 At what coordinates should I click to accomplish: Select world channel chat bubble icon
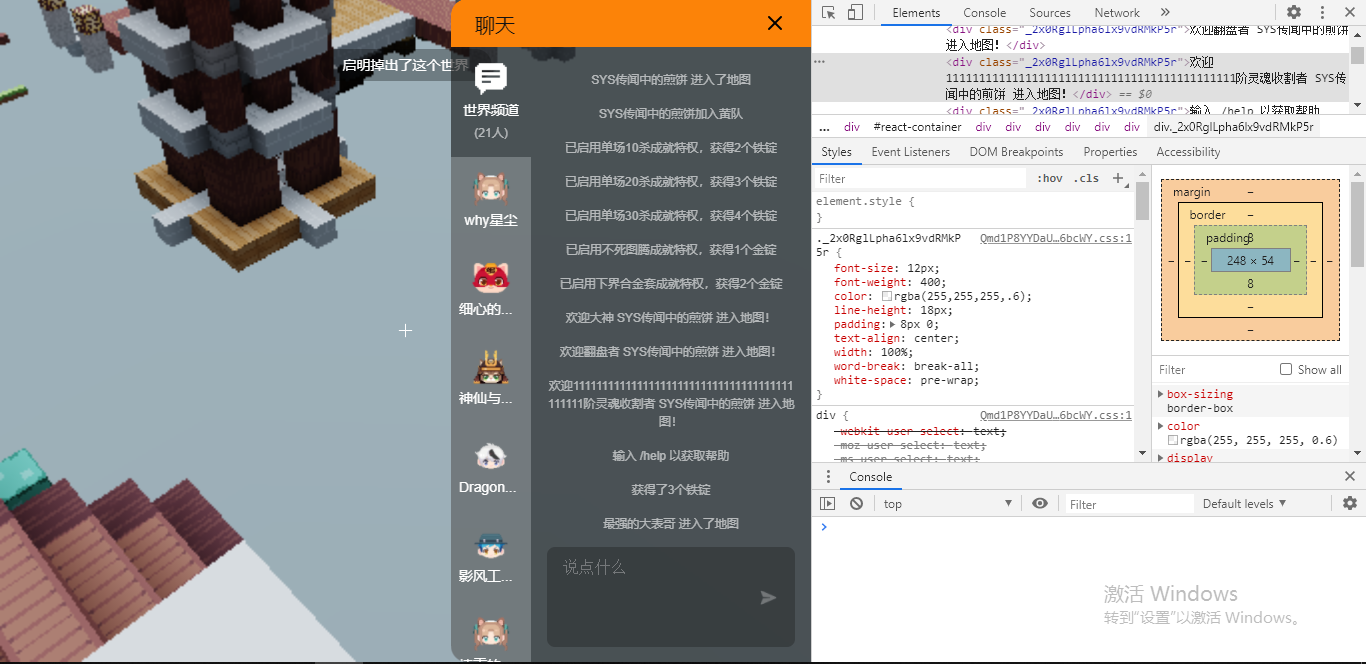coord(491,79)
